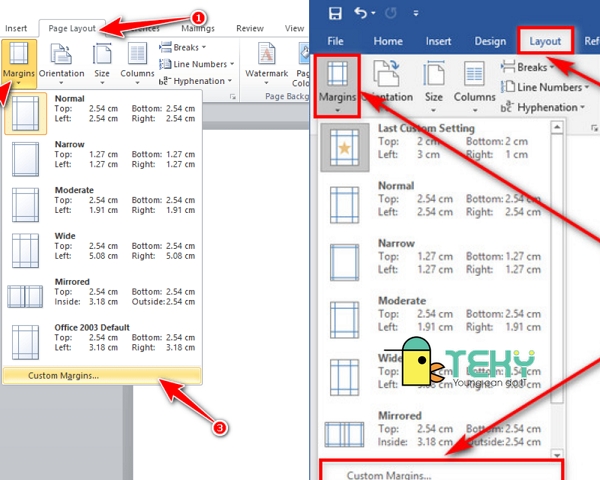Image resolution: width=600 pixels, height=480 pixels.
Task: Click the Mailings tab in left window
Action: [x=198, y=28]
